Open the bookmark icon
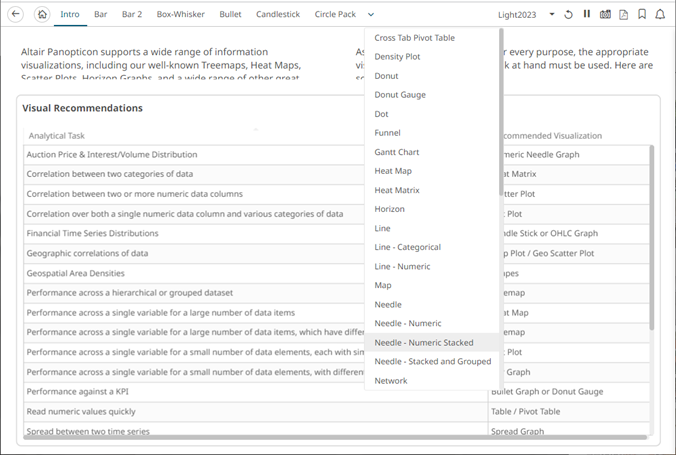Screen dimensions: 676x455 pos(642,15)
